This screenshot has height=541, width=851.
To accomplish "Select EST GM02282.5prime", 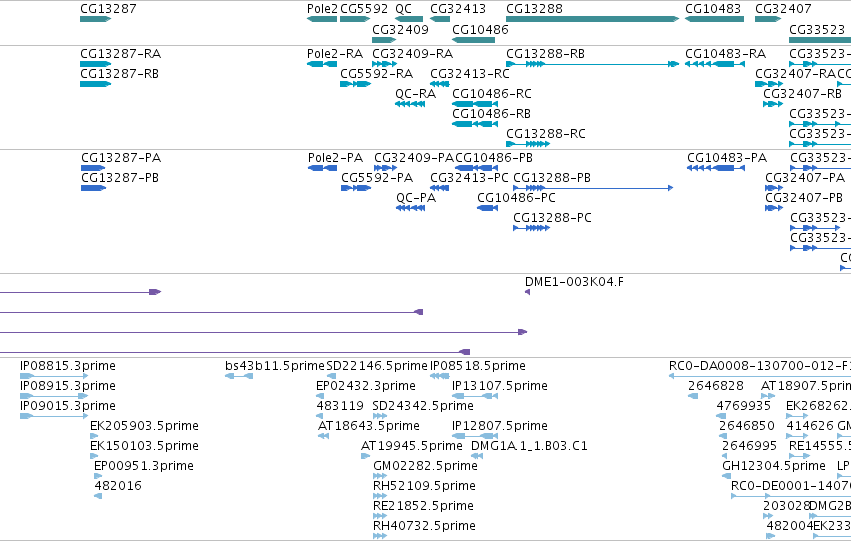I will 380,476.
